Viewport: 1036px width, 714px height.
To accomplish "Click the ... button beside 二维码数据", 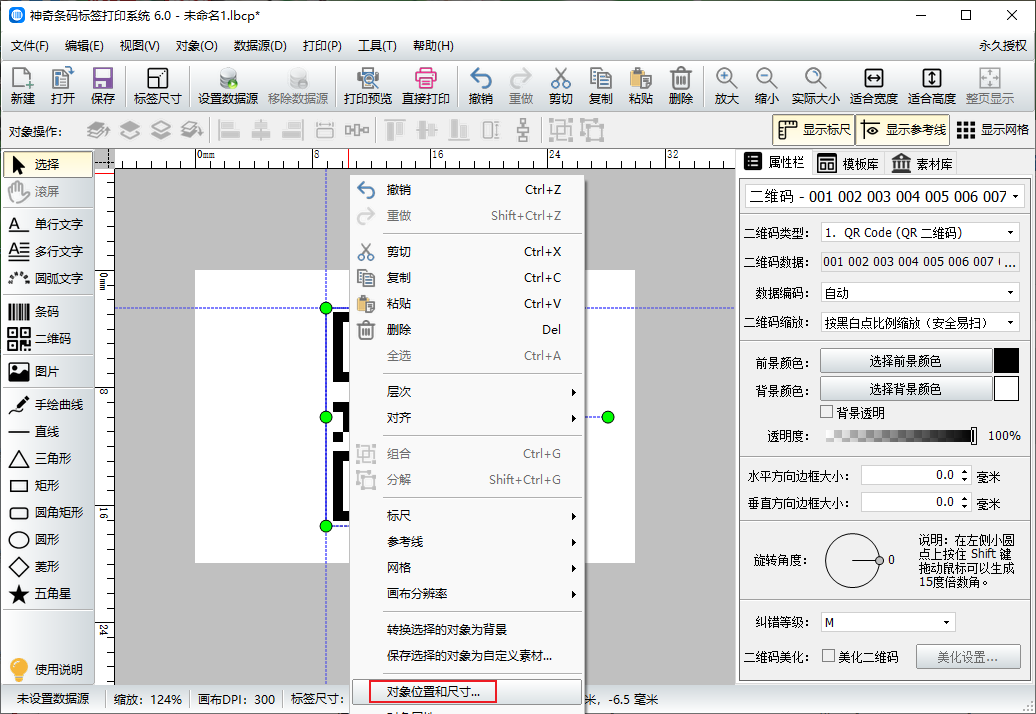I will click(x=1010, y=262).
